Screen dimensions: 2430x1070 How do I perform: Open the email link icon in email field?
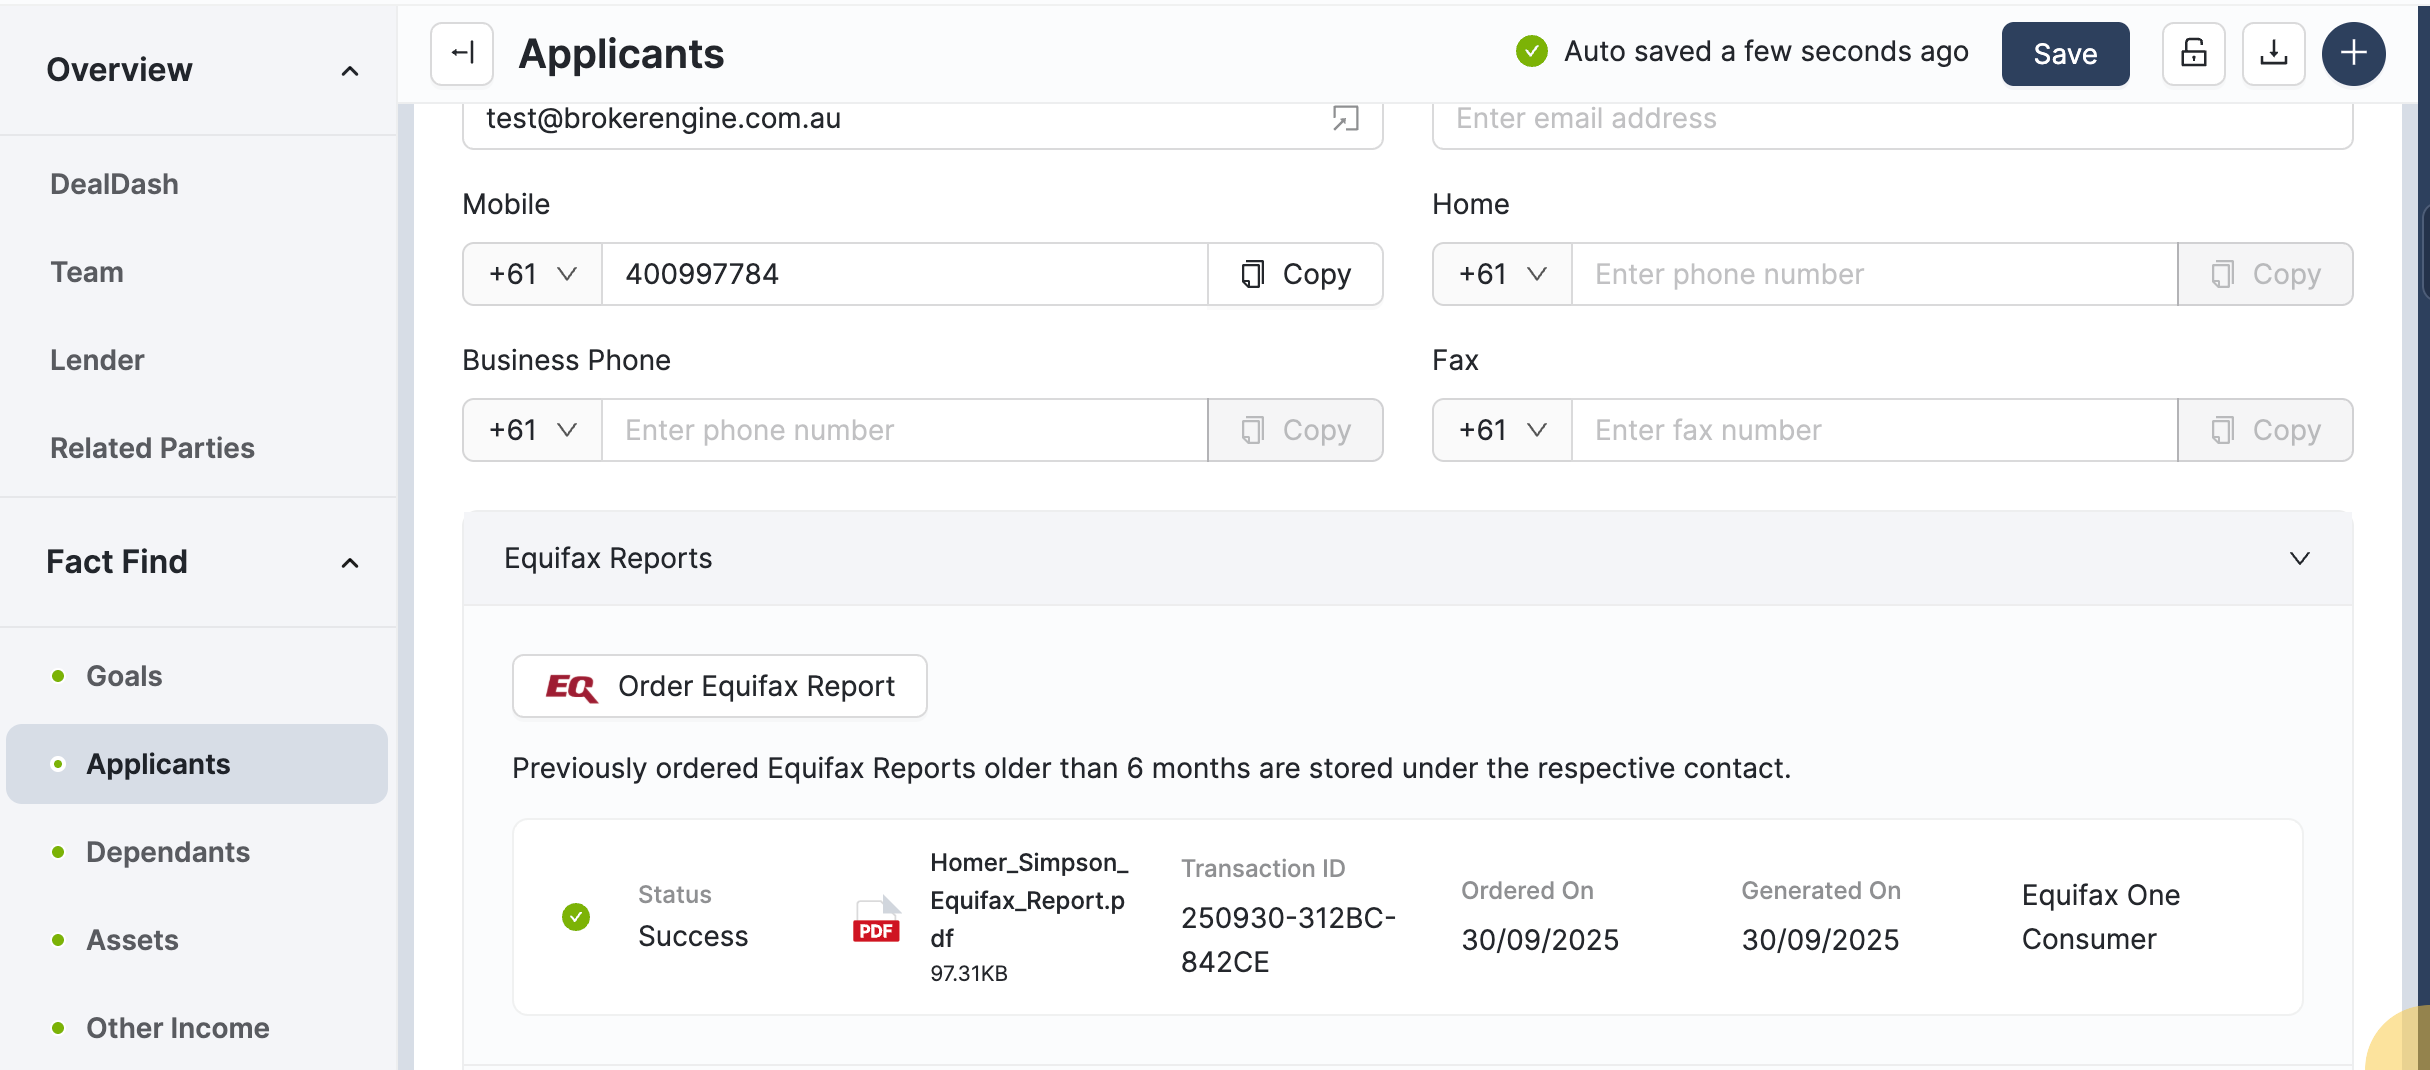click(1345, 119)
